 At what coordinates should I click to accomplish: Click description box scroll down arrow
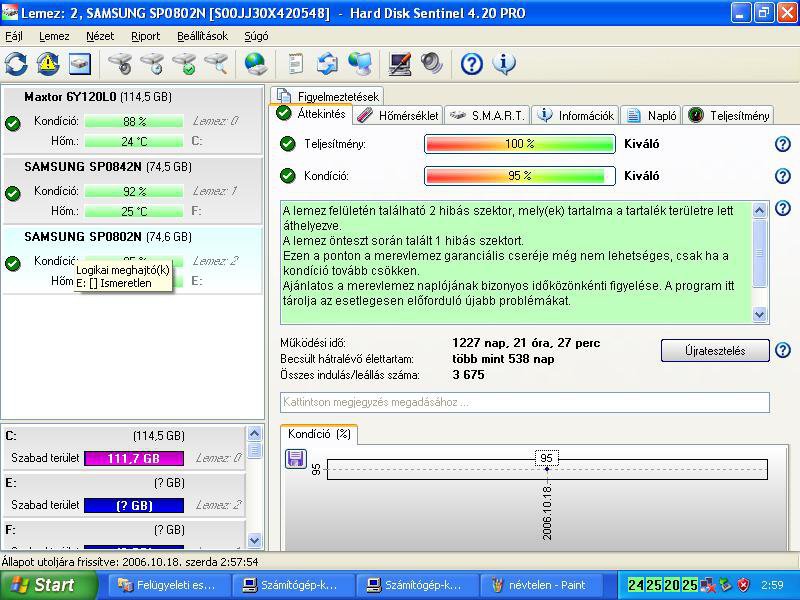tap(759, 314)
